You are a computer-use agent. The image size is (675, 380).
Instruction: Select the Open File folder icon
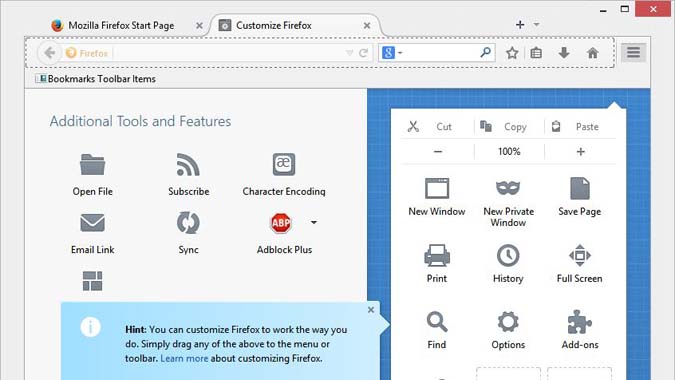(93, 164)
